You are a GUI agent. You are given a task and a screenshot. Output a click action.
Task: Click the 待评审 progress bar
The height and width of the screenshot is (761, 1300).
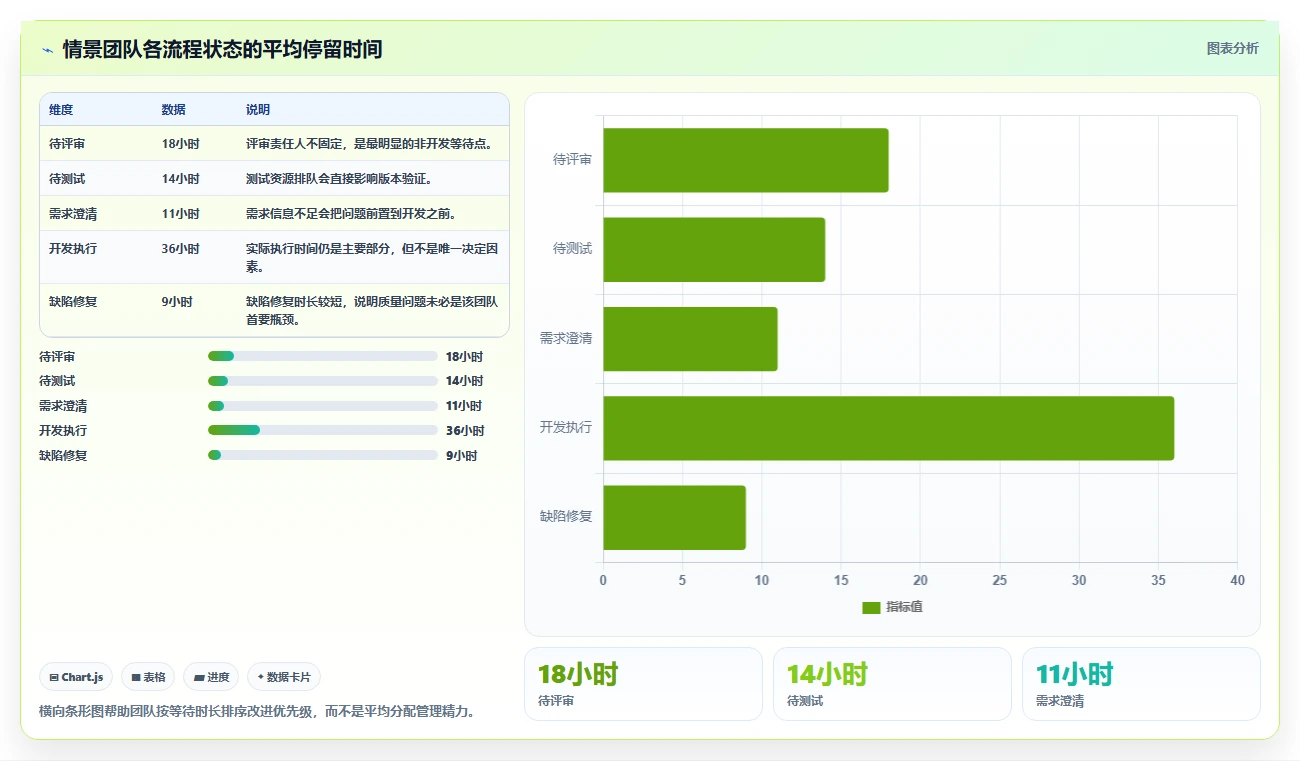pos(323,356)
